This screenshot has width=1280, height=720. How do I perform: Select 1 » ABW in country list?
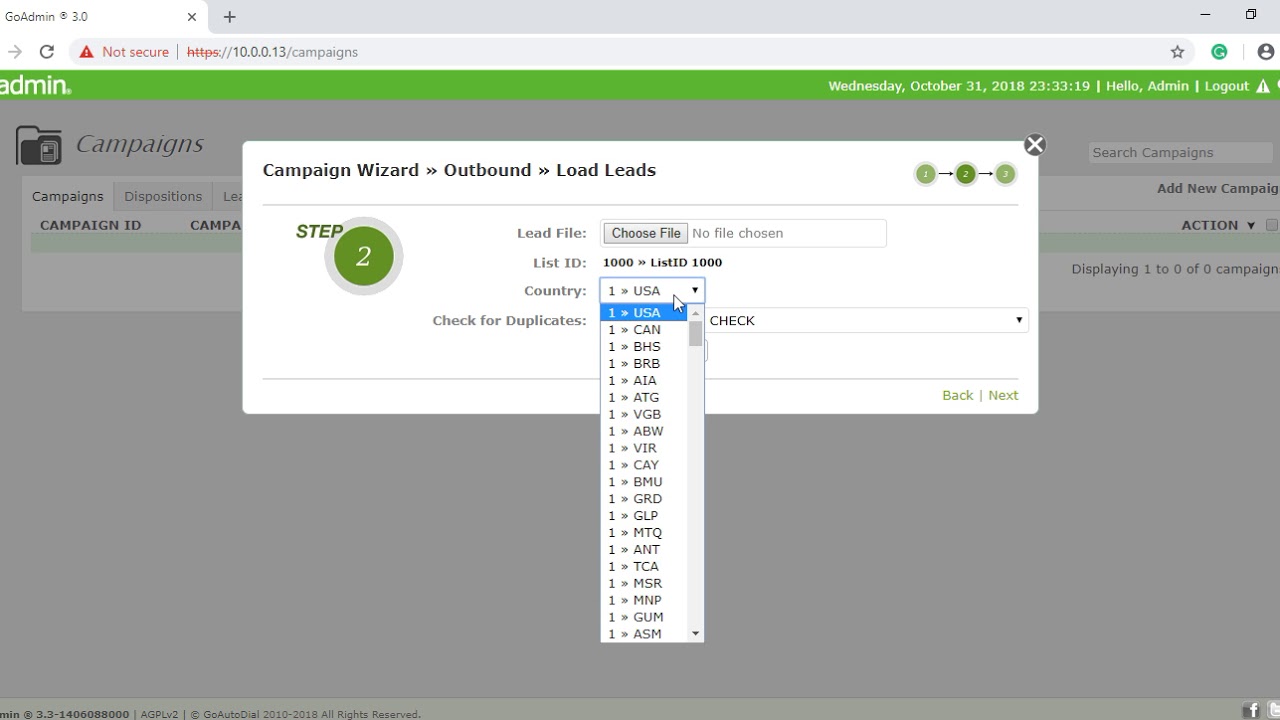[644, 432]
